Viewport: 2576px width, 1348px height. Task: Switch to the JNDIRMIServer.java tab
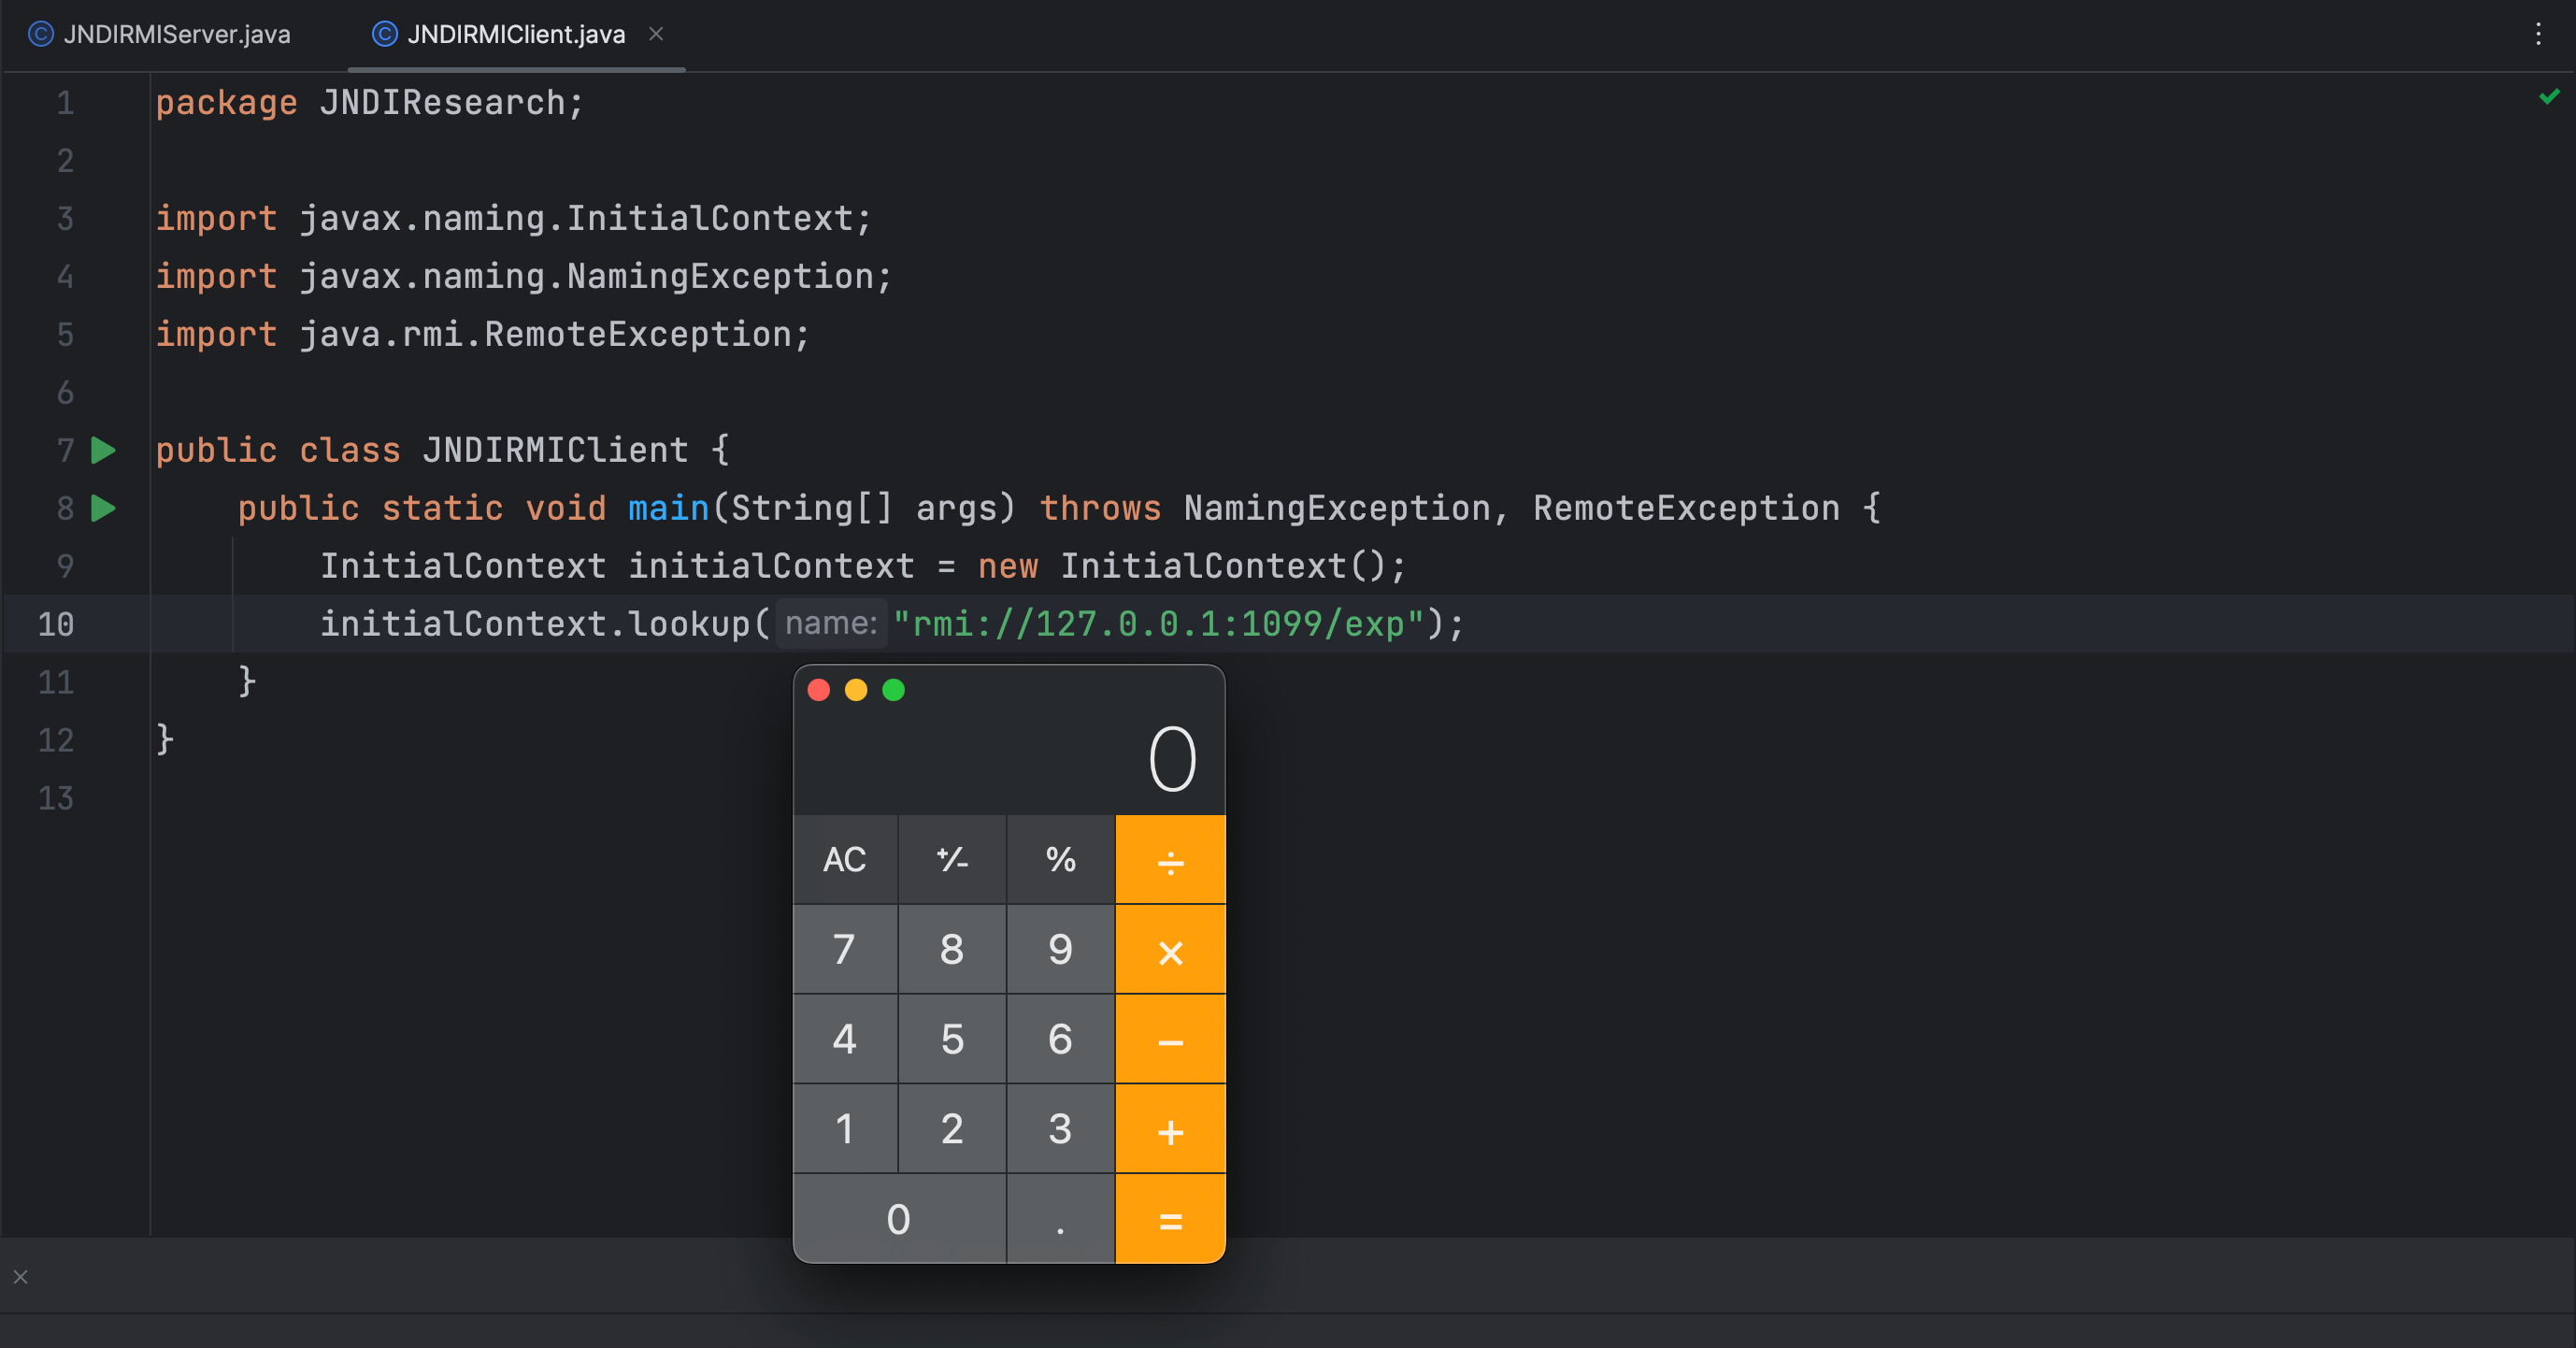click(160, 34)
